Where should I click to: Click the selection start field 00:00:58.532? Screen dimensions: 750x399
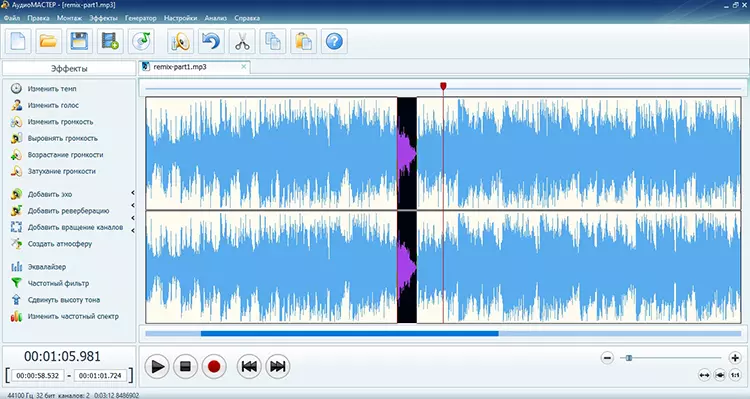38,376
